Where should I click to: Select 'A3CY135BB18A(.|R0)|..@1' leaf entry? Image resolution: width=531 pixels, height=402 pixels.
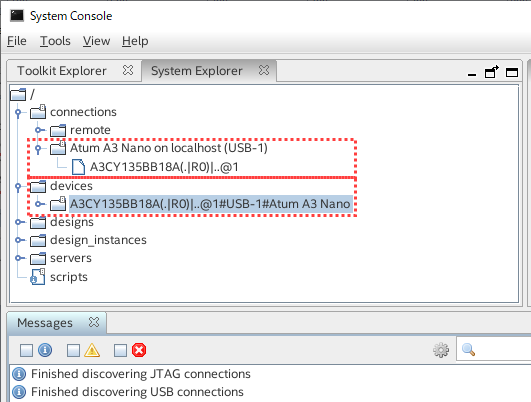tap(164, 167)
